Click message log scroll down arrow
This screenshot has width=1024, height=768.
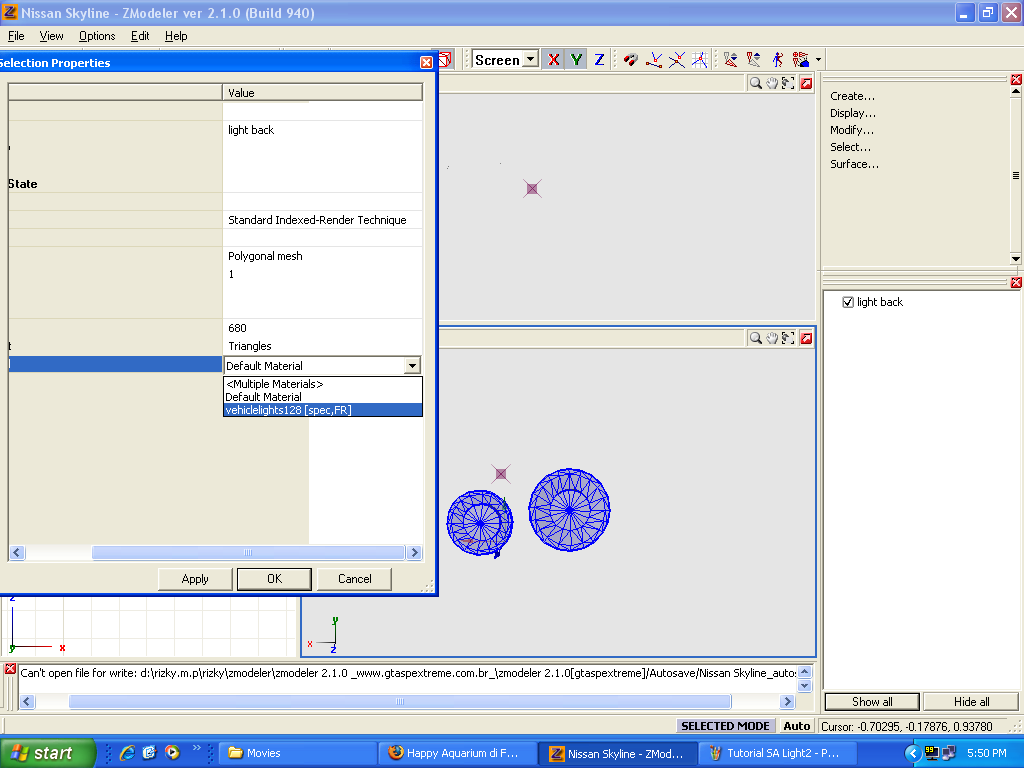click(x=805, y=686)
